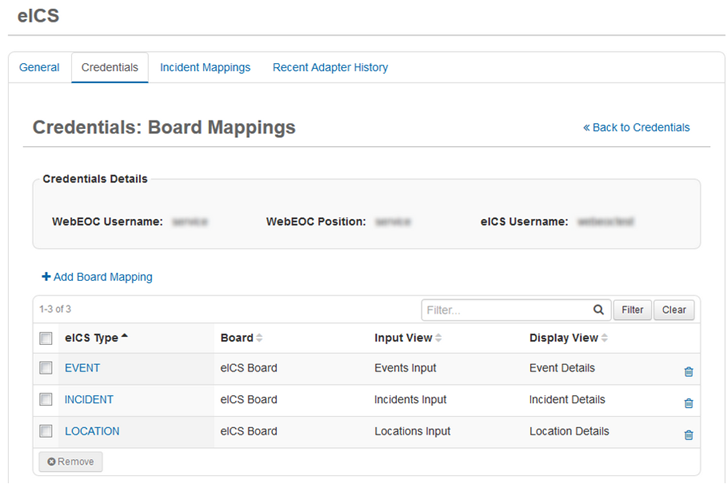Toggle the select-all checkbox in table header
Image resolution: width=727 pixels, height=492 pixels.
click(x=46, y=339)
